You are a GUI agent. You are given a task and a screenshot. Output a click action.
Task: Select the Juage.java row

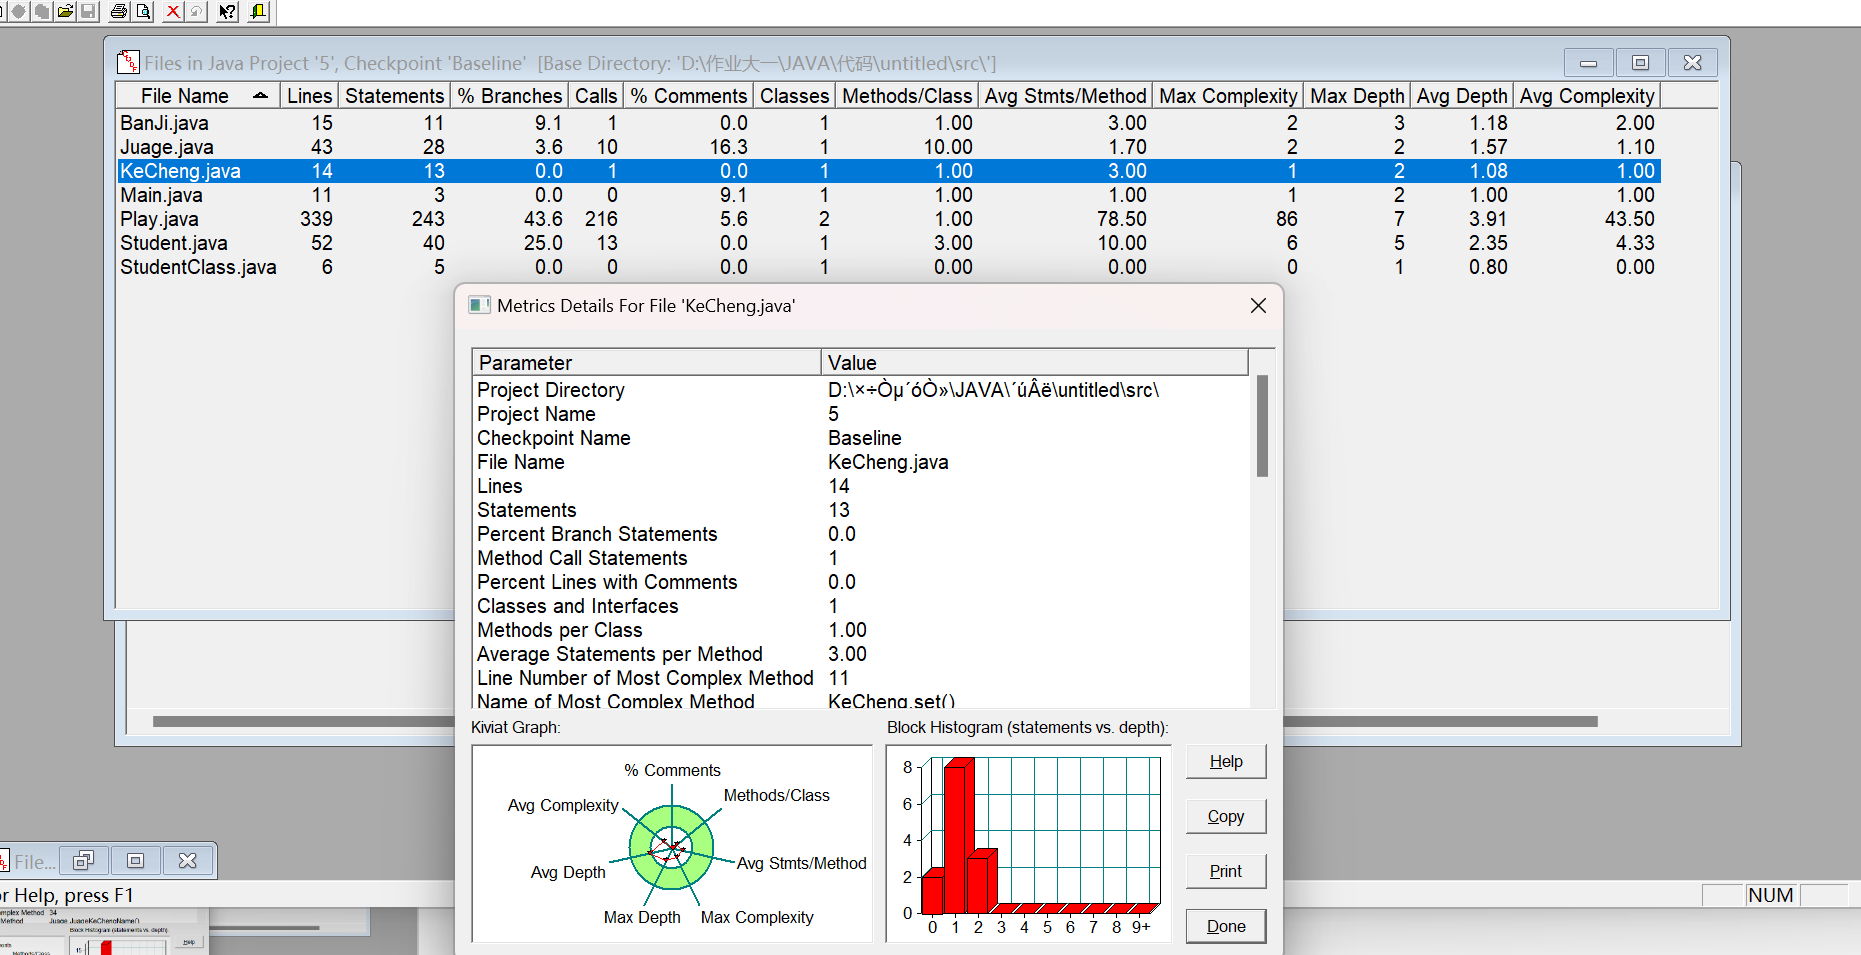click(x=888, y=147)
